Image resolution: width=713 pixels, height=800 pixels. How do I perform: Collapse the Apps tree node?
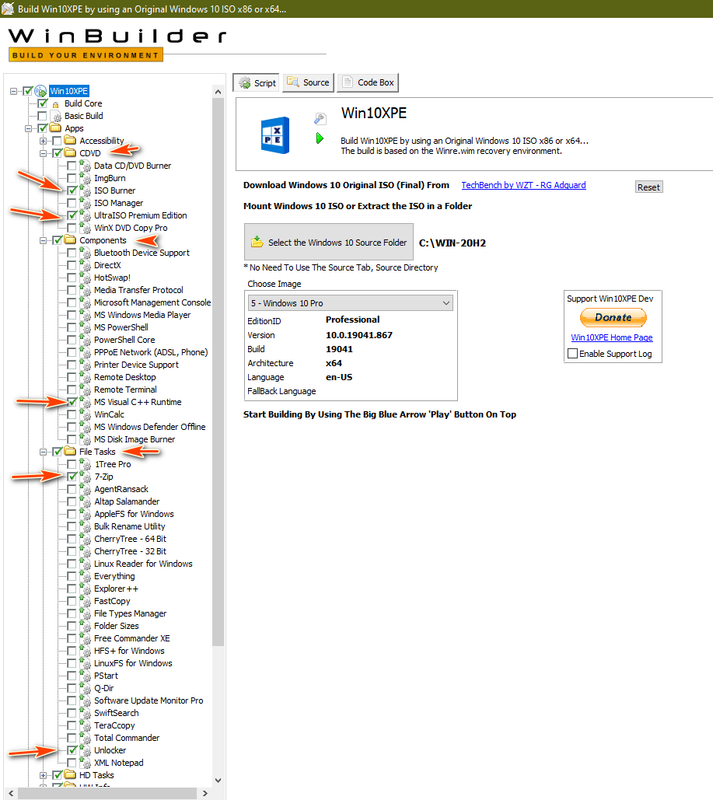[x=29, y=129]
